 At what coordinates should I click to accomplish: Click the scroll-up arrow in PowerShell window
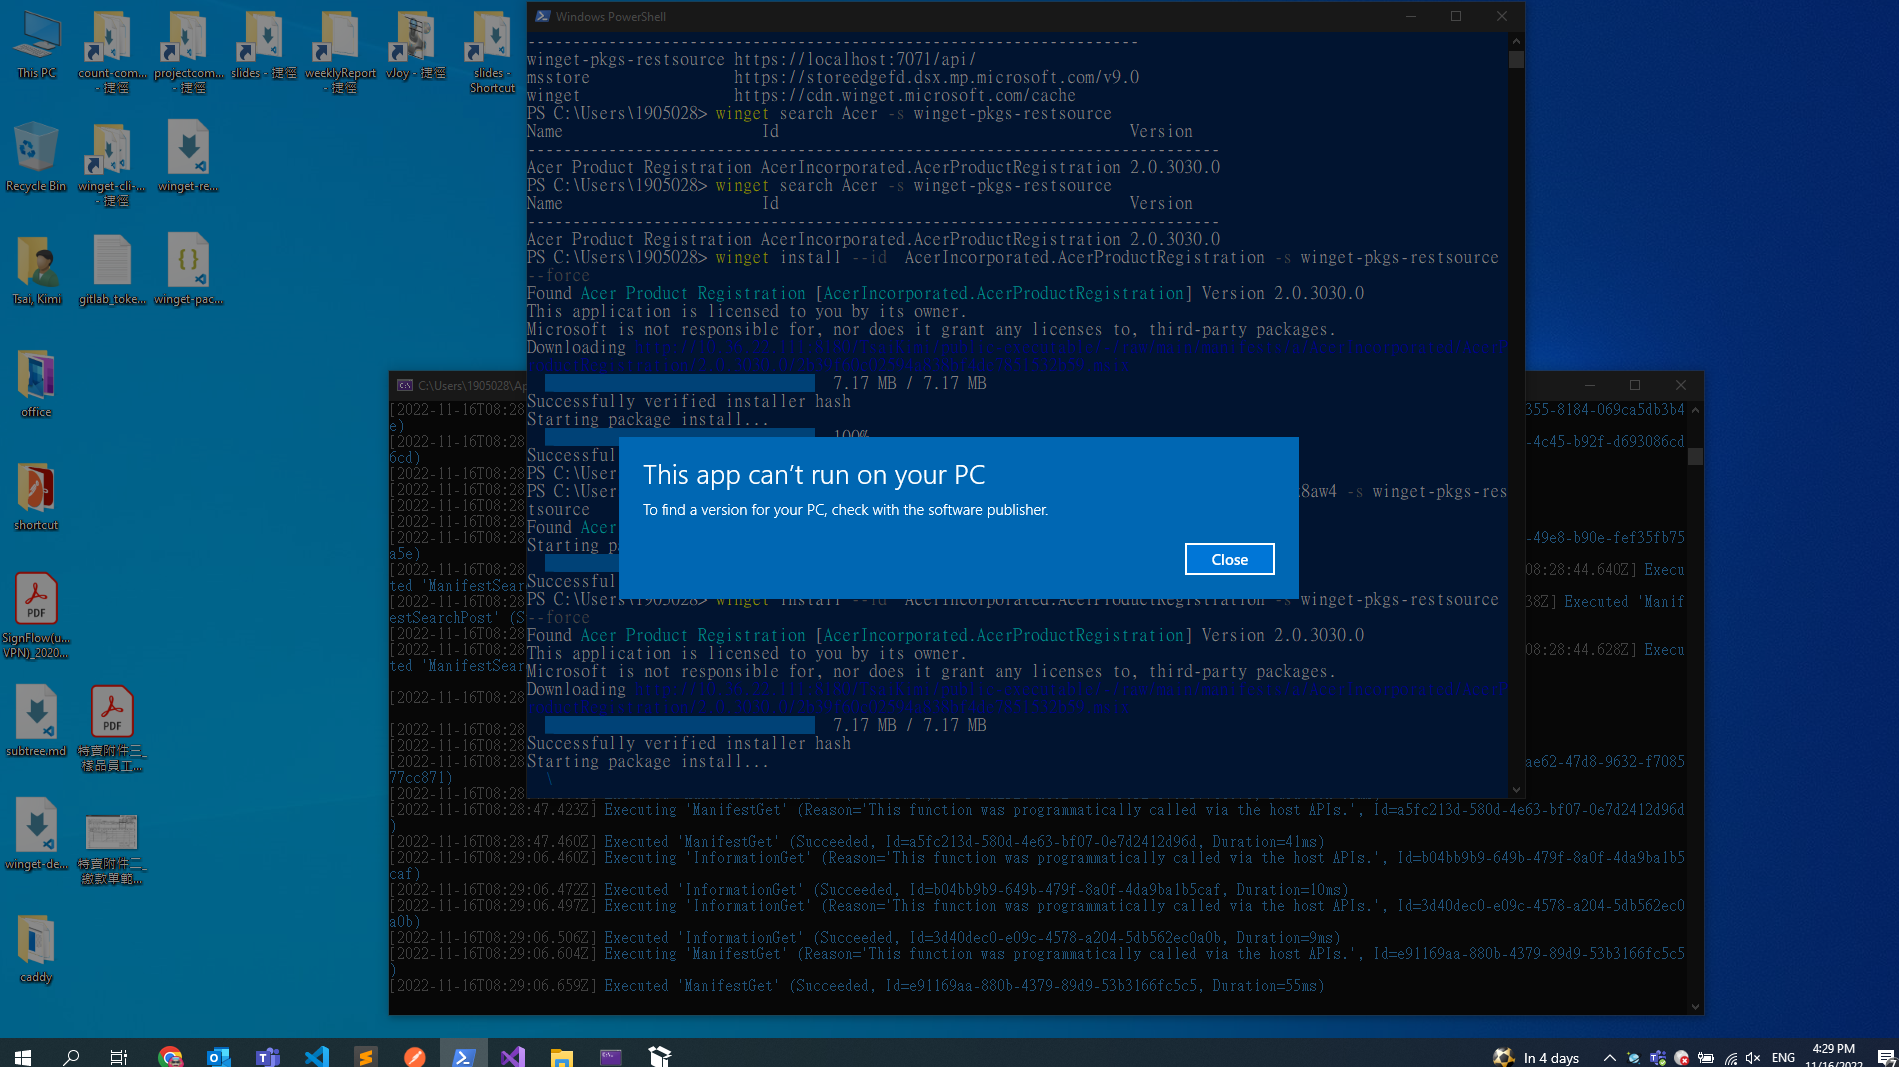[1516, 41]
